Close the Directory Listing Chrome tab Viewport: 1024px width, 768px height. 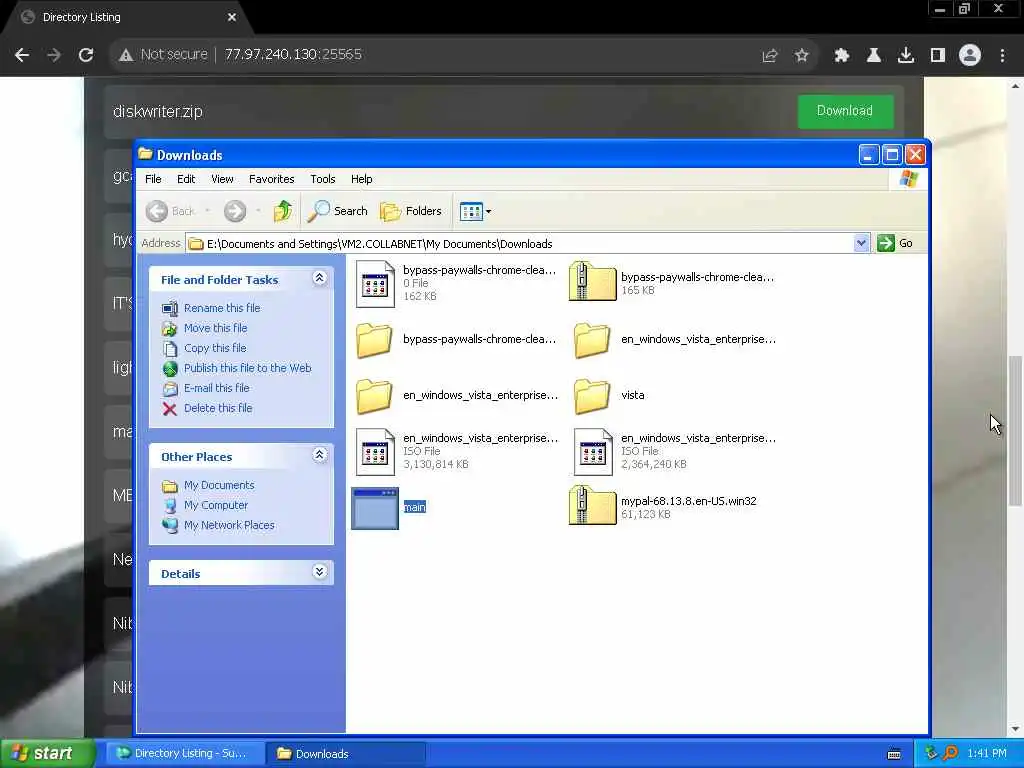click(232, 17)
